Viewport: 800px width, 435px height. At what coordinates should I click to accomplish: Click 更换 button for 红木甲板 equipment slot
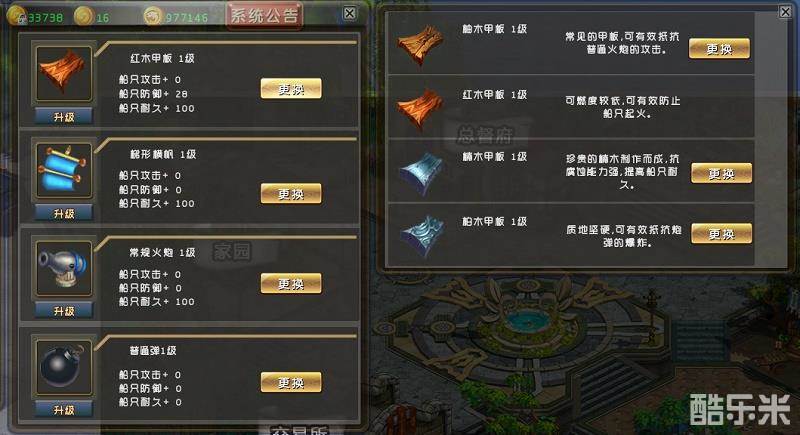(291, 89)
